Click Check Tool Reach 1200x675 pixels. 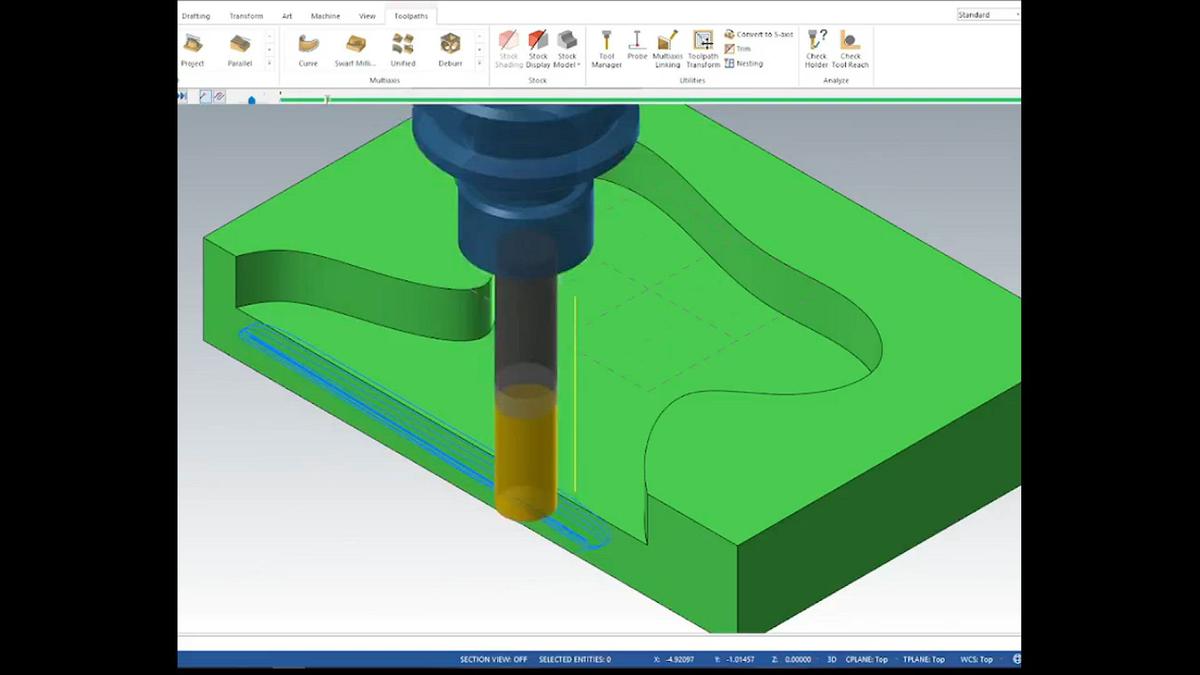pos(850,50)
